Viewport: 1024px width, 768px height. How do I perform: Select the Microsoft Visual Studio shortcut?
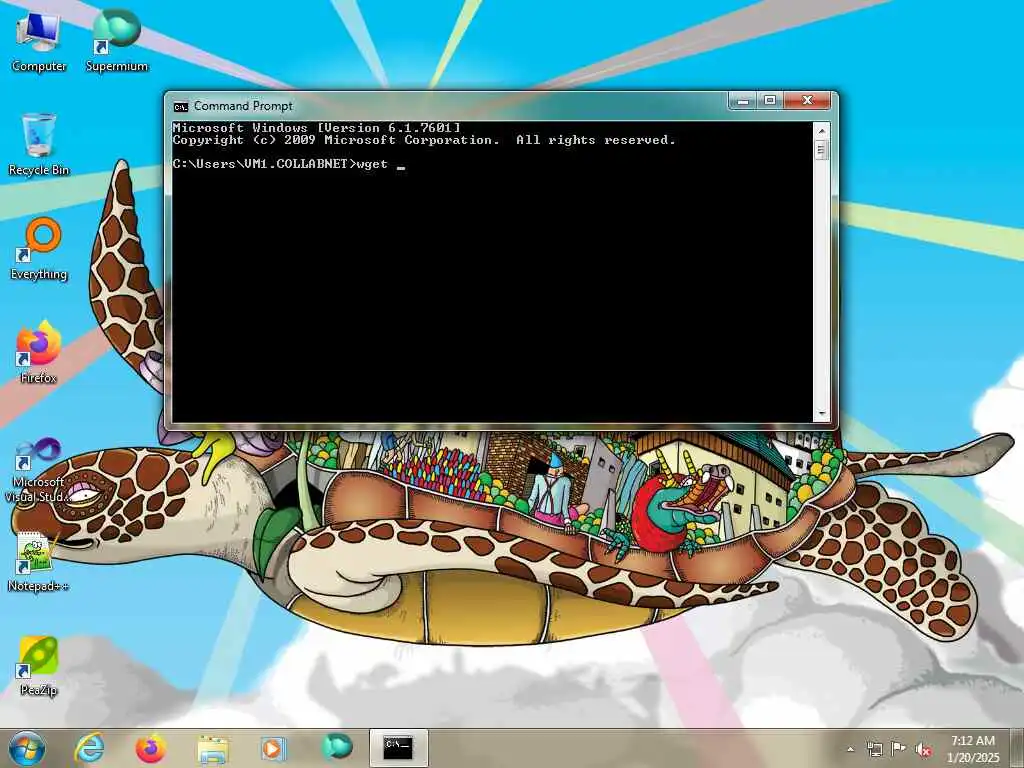click(x=39, y=470)
